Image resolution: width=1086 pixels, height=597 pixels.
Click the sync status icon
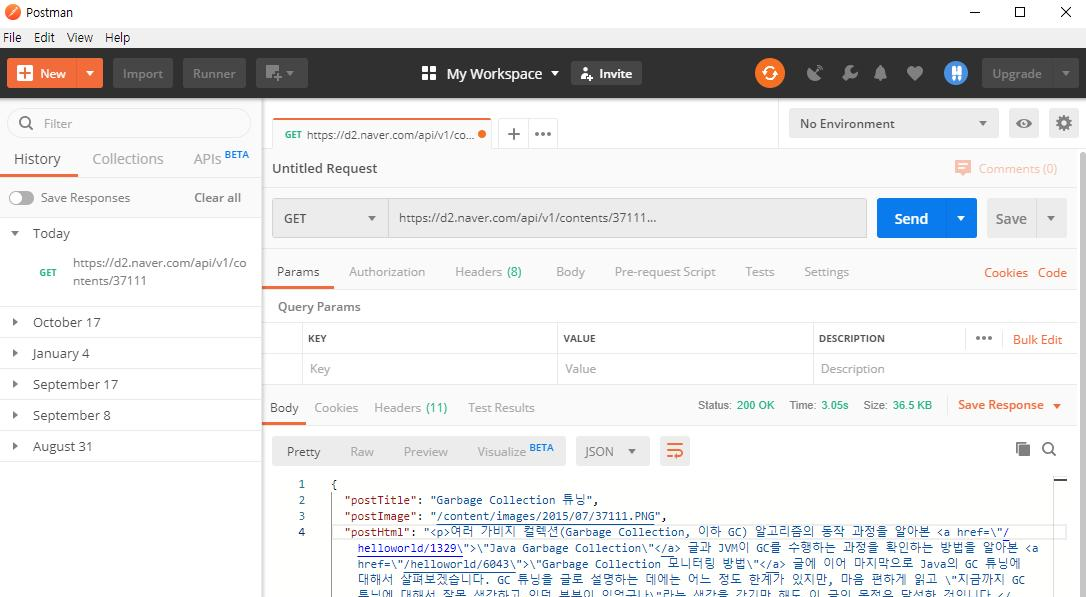[769, 73]
